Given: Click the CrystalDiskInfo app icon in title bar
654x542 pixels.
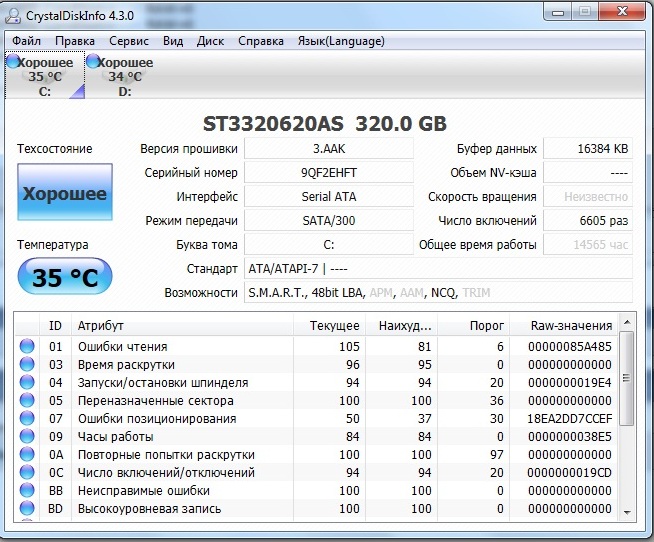Looking at the screenshot, I should click(13, 16).
